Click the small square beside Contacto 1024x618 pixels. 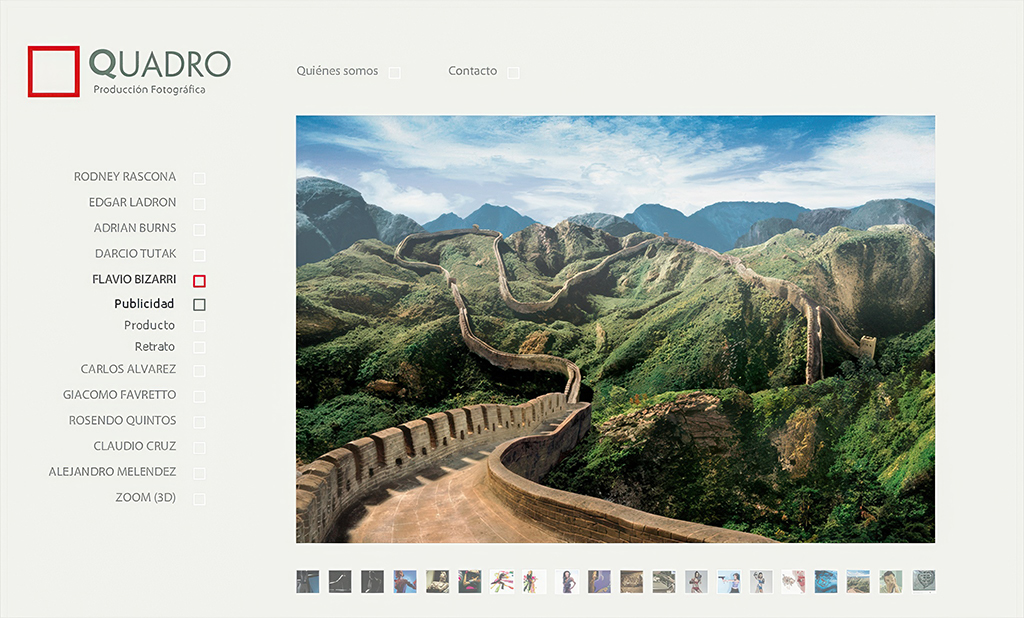513,73
